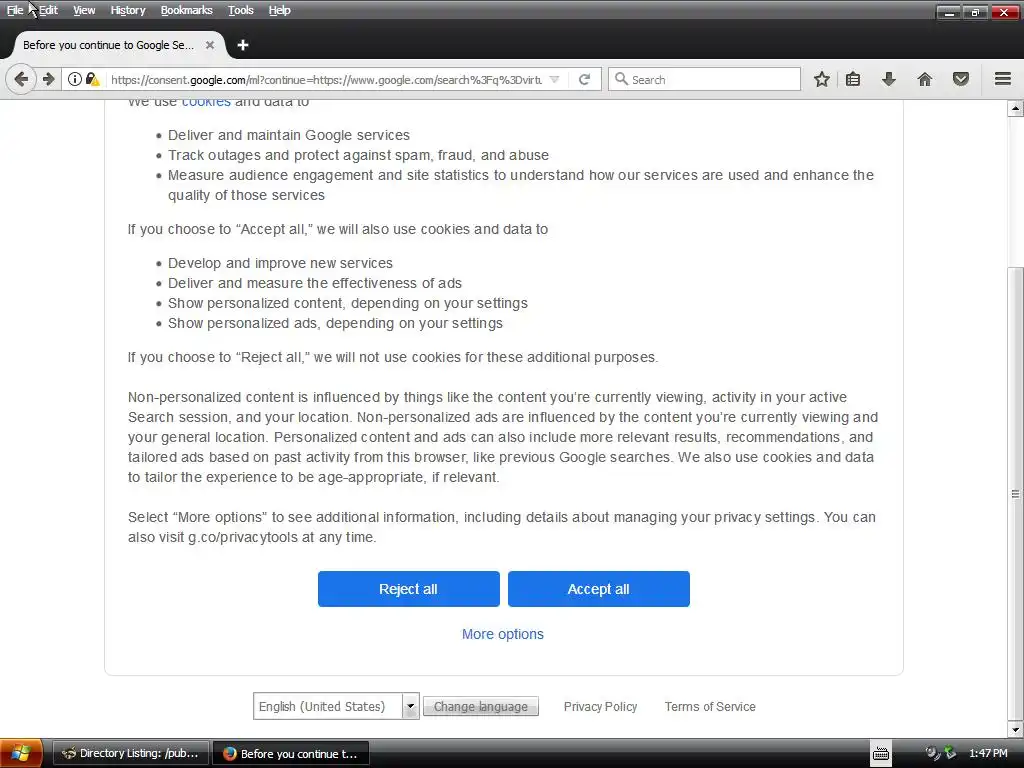Click 'Track outages and protect against spam' line

tap(358, 155)
